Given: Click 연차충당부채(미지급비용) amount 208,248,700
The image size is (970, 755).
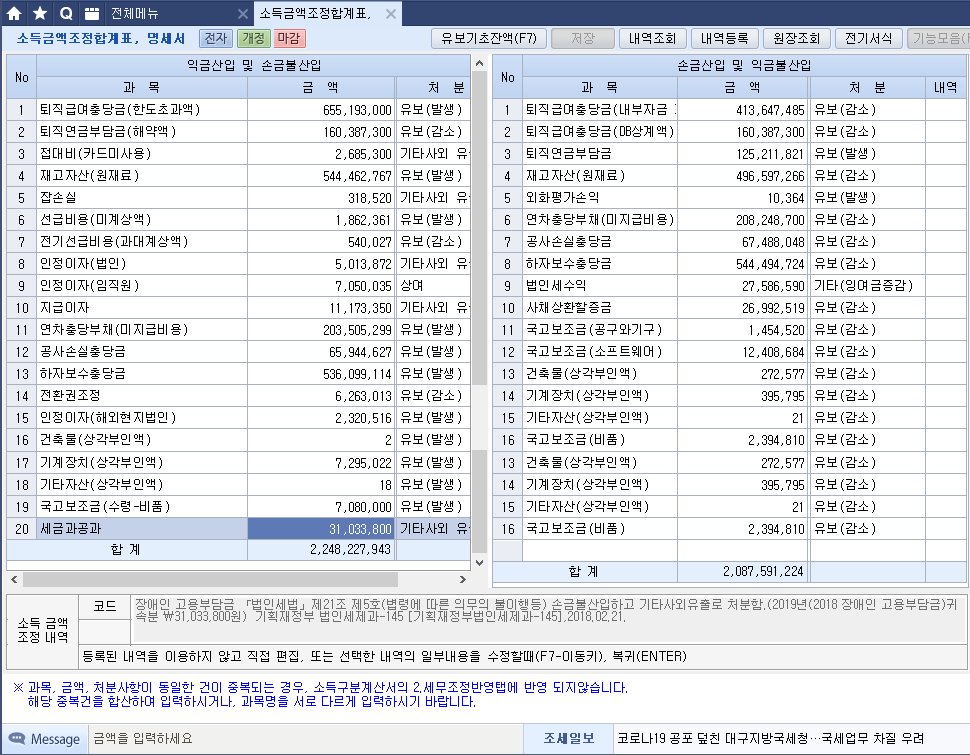Looking at the screenshot, I should (743, 220).
